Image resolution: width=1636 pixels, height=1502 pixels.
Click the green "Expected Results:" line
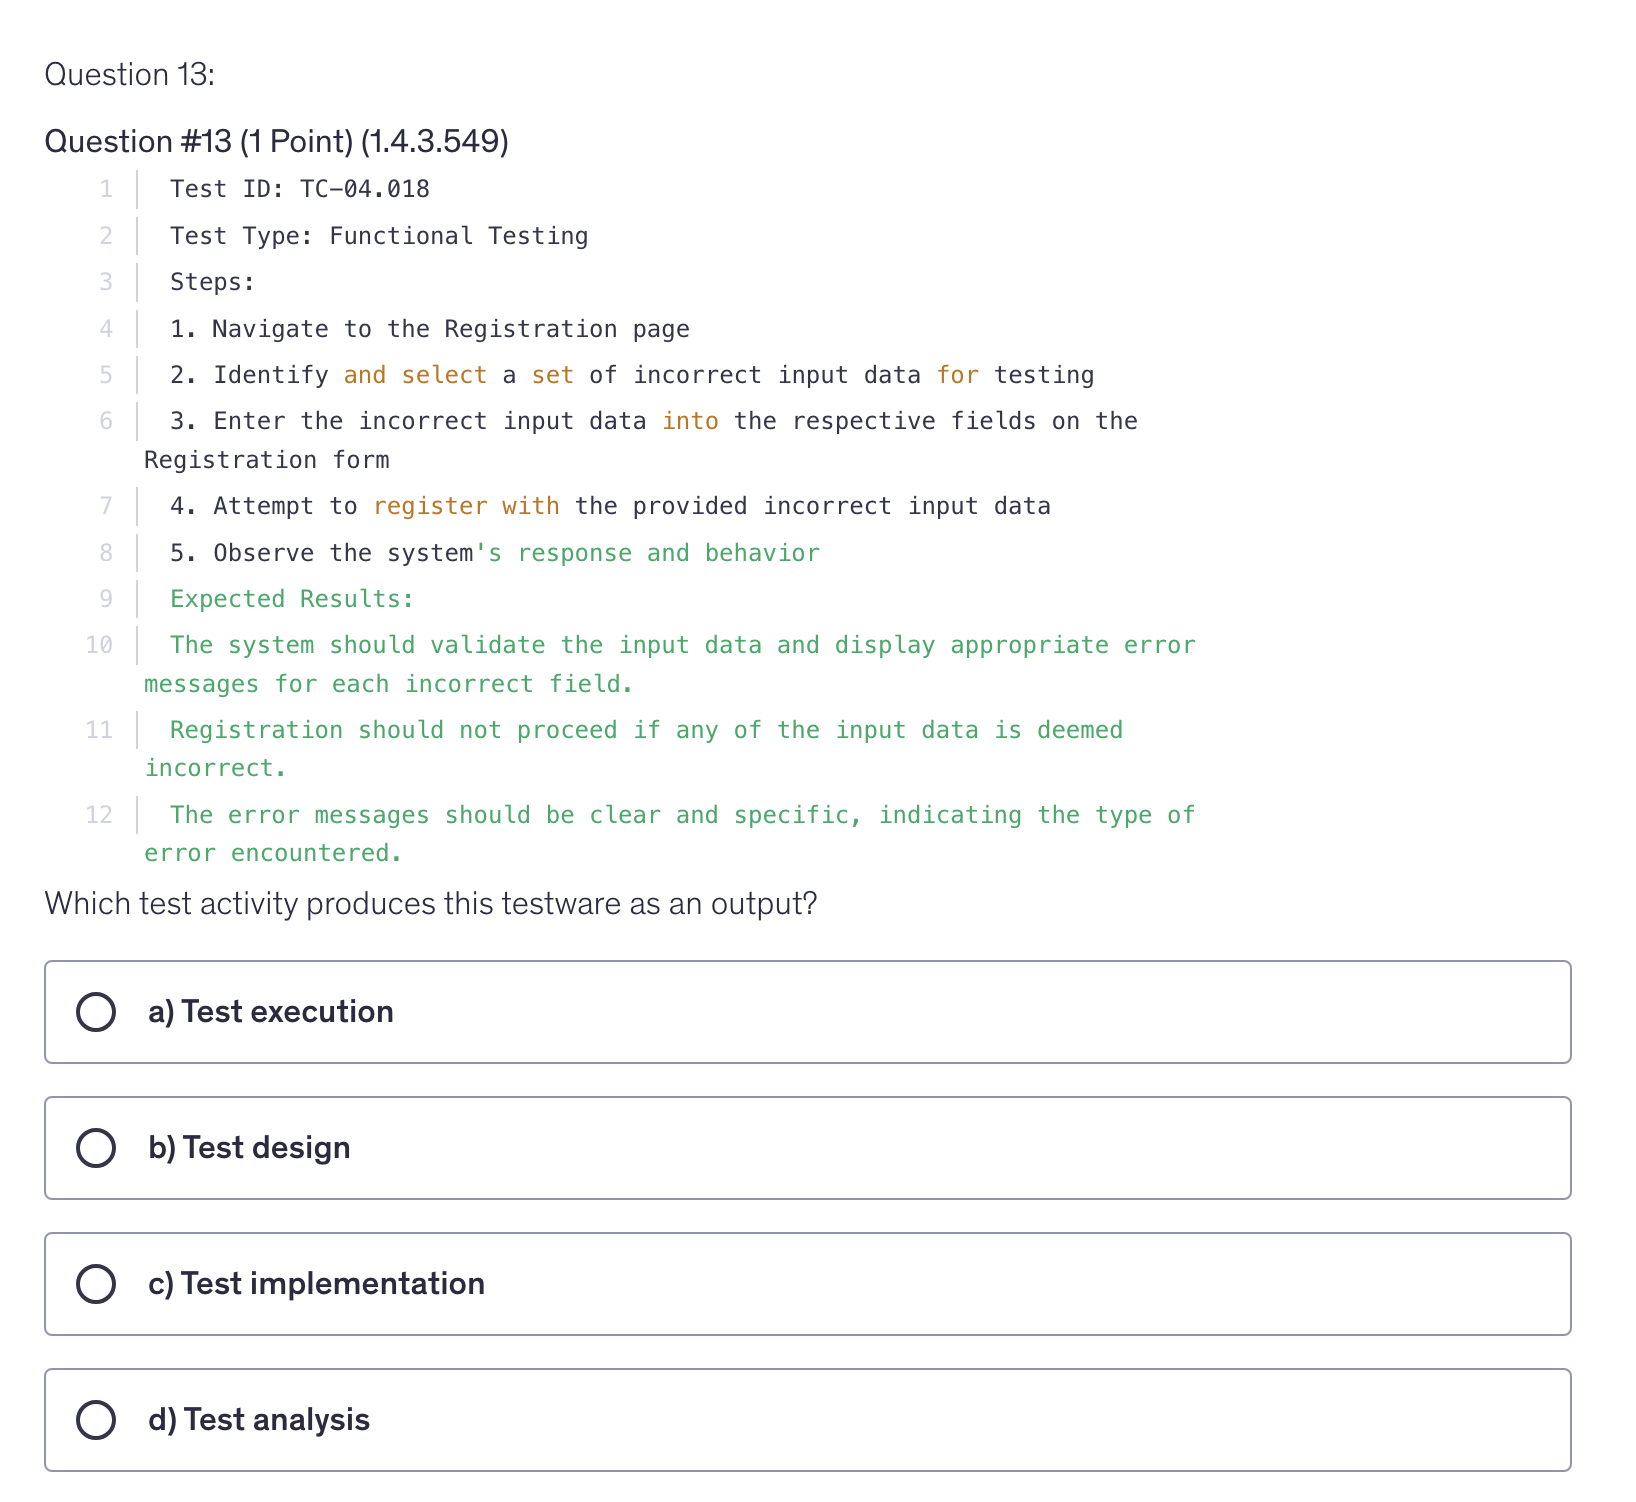point(292,599)
